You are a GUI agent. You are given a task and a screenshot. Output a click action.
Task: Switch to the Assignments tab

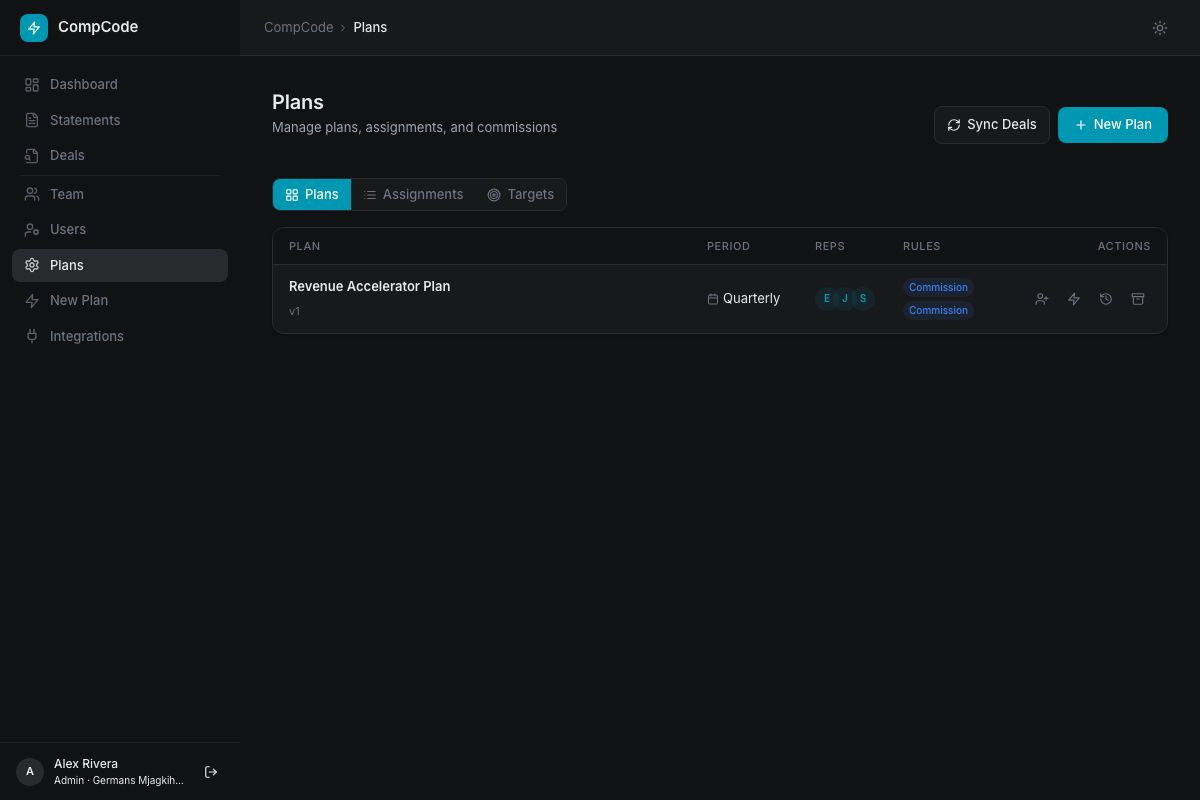[x=413, y=195]
